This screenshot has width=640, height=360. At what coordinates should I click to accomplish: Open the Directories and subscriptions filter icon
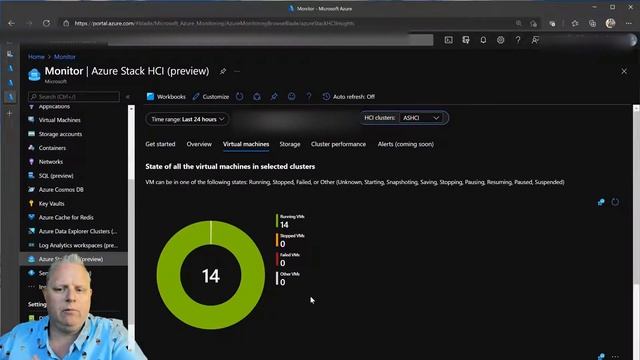pyautogui.click(x=466, y=40)
